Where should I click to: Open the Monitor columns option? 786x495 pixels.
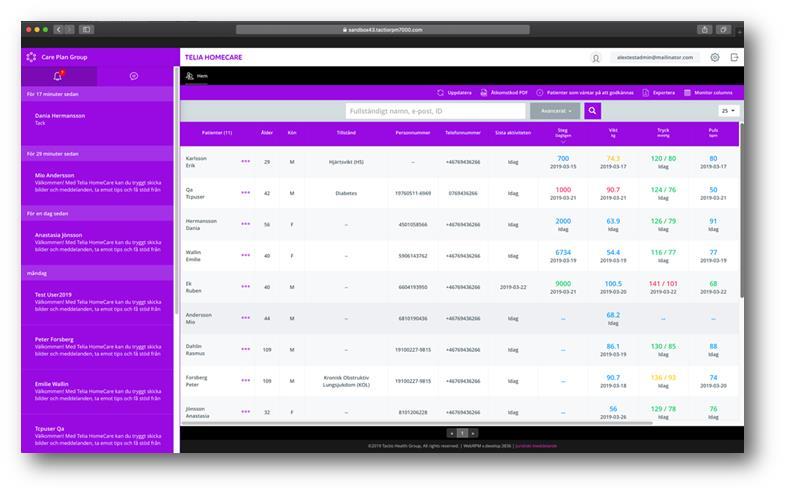(x=708, y=93)
